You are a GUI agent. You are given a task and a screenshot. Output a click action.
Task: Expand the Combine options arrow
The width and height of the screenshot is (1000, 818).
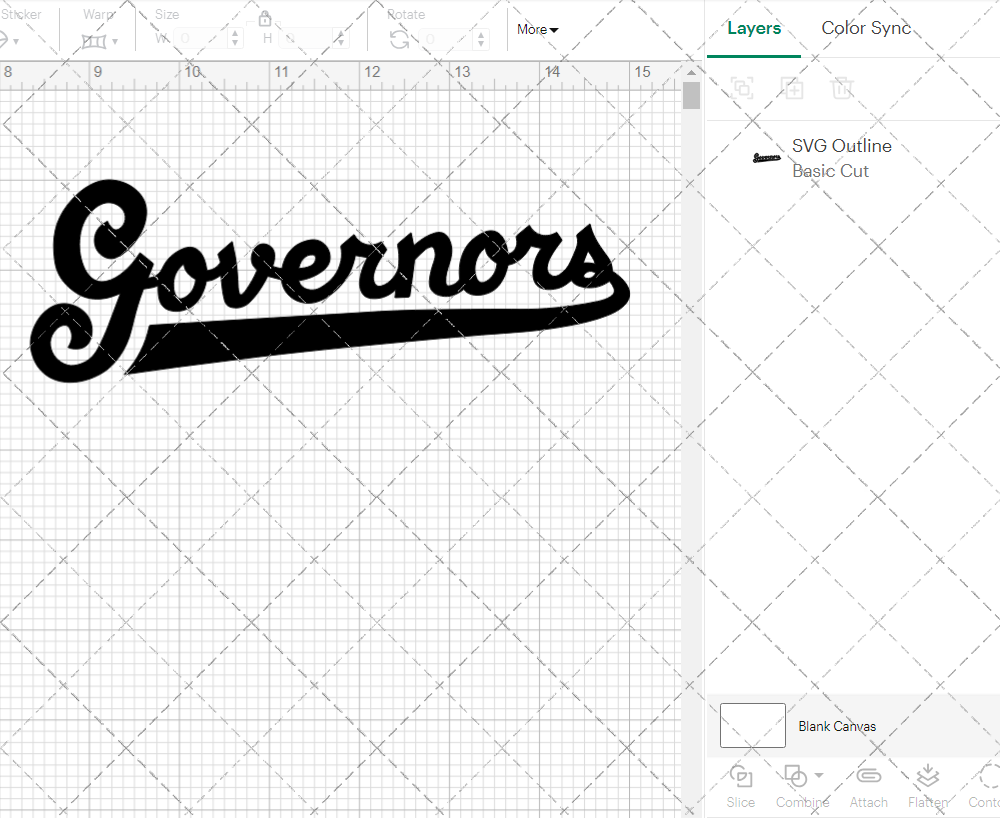coord(818,774)
